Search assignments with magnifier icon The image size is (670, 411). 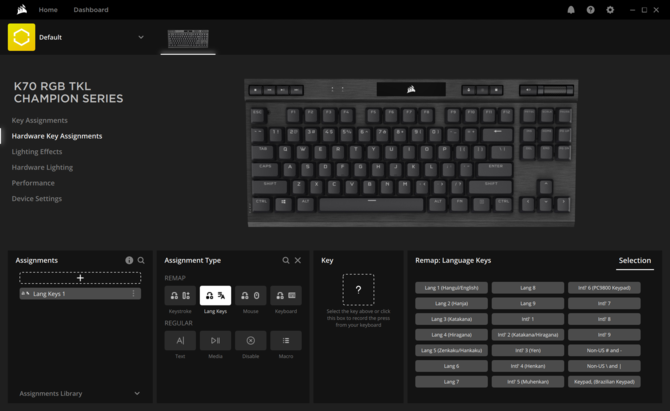click(x=141, y=260)
